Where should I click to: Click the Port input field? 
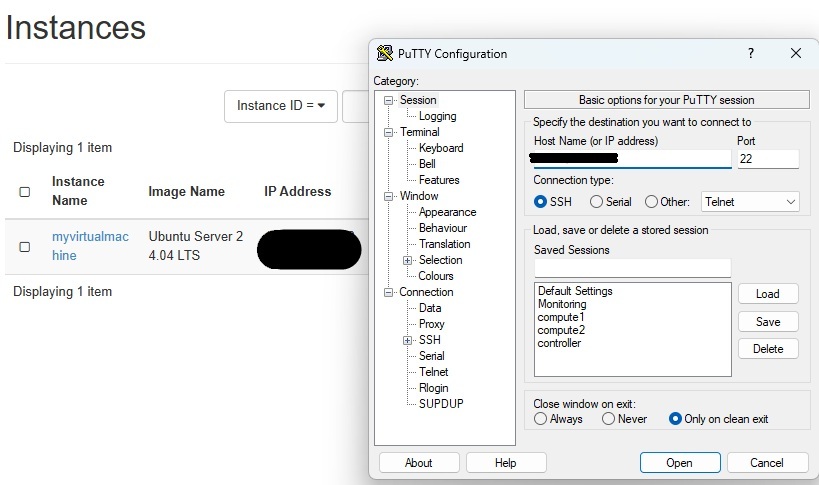tap(768, 159)
